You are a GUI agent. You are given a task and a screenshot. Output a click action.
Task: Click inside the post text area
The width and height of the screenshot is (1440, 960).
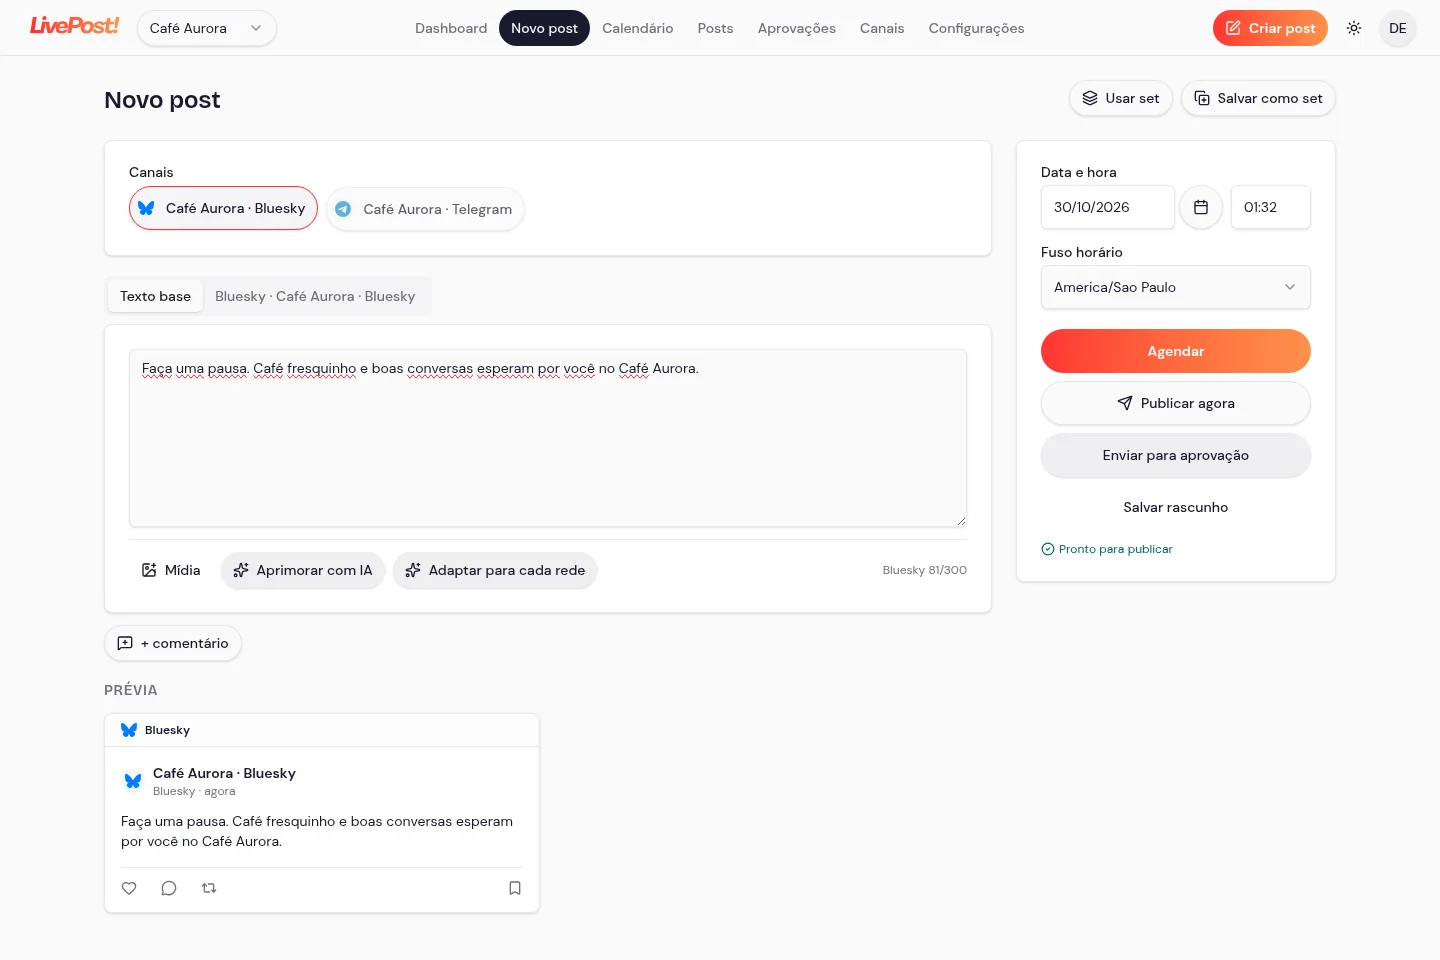pos(548,438)
